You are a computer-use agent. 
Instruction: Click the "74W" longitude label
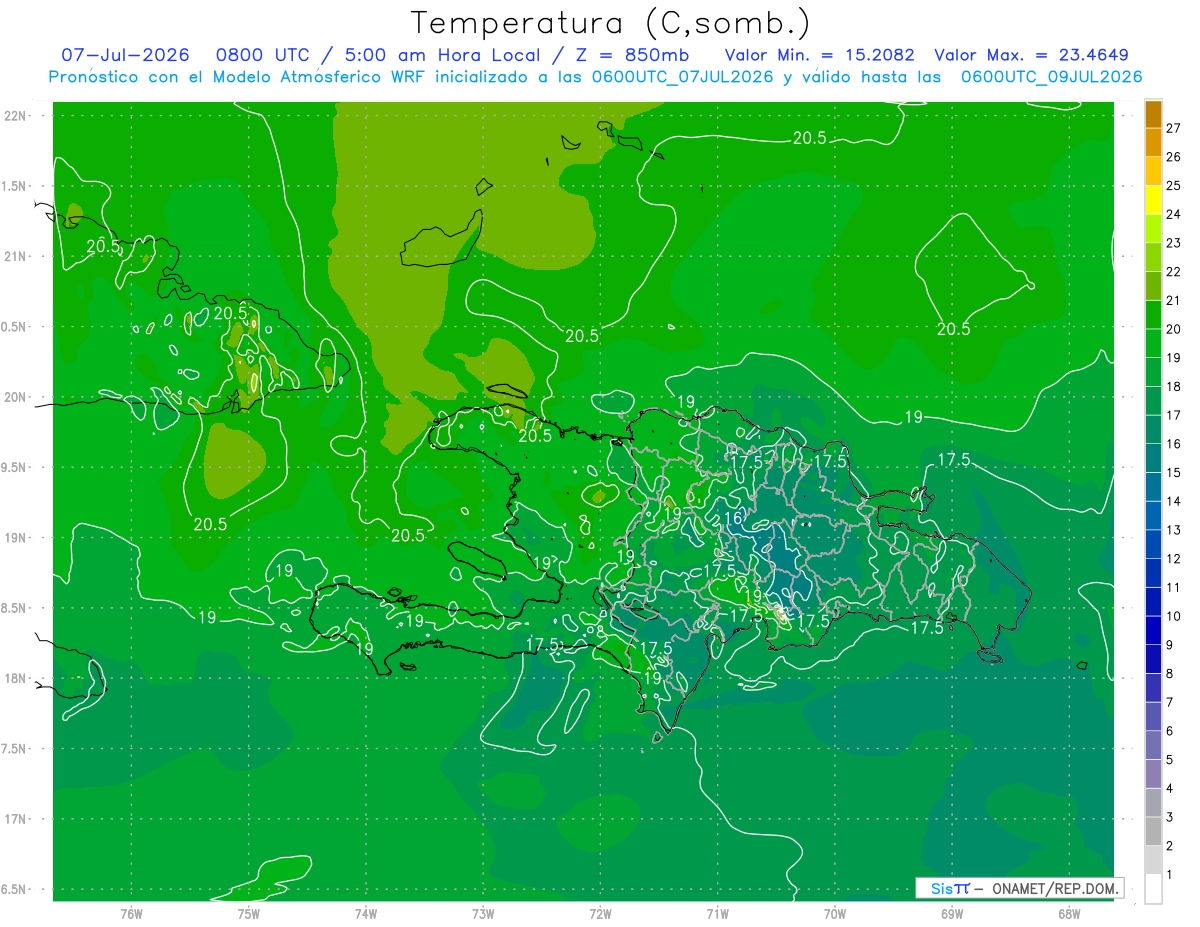tap(366, 914)
